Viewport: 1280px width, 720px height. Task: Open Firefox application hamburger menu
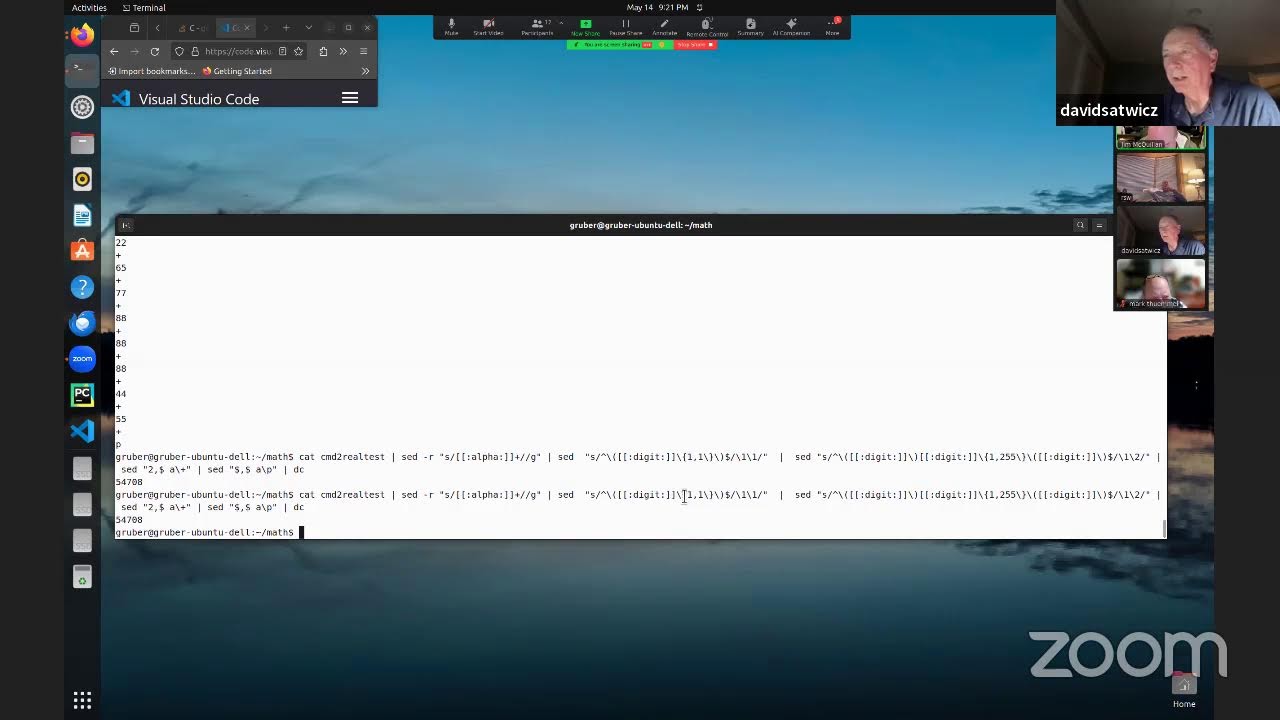pos(363,51)
